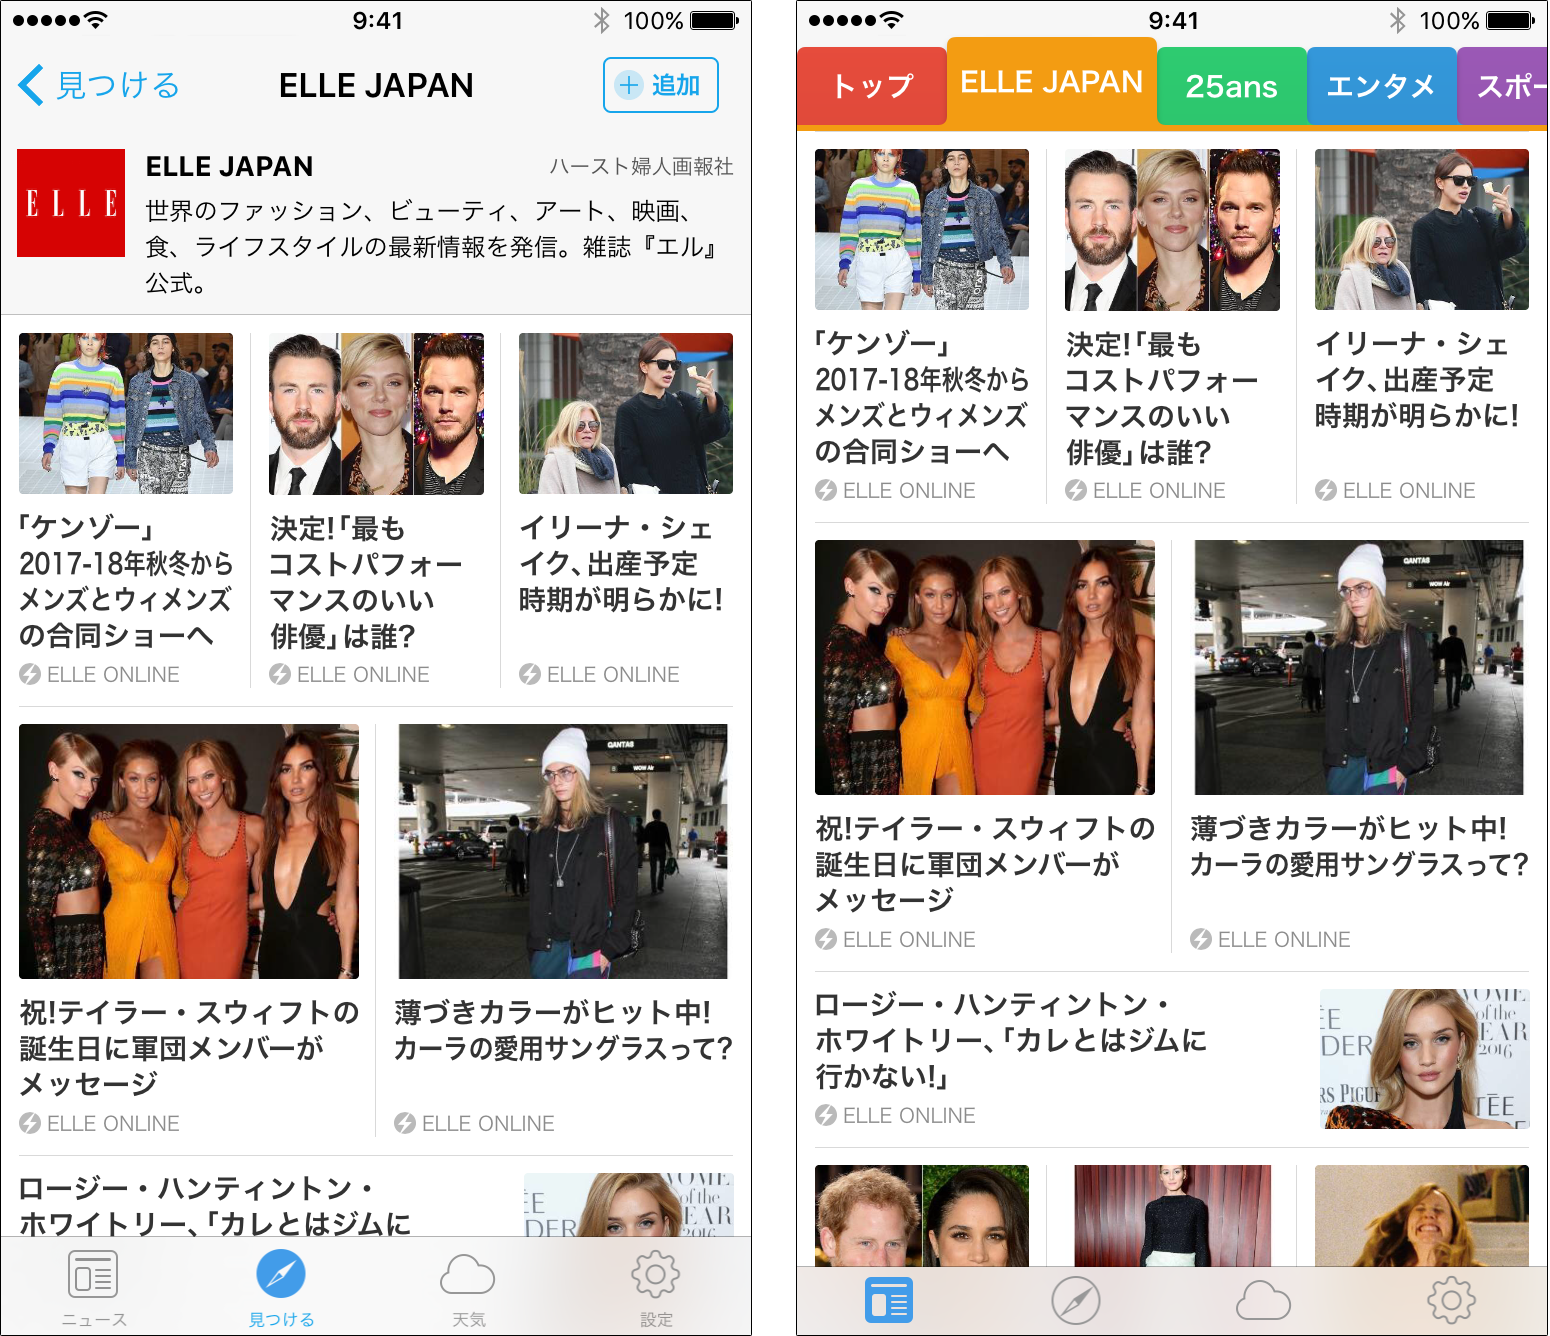Screen dimensions: 1550x1336
Task: Open 祝!テイラー・スウィフトの headline in right phone
Action: [985, 864]
